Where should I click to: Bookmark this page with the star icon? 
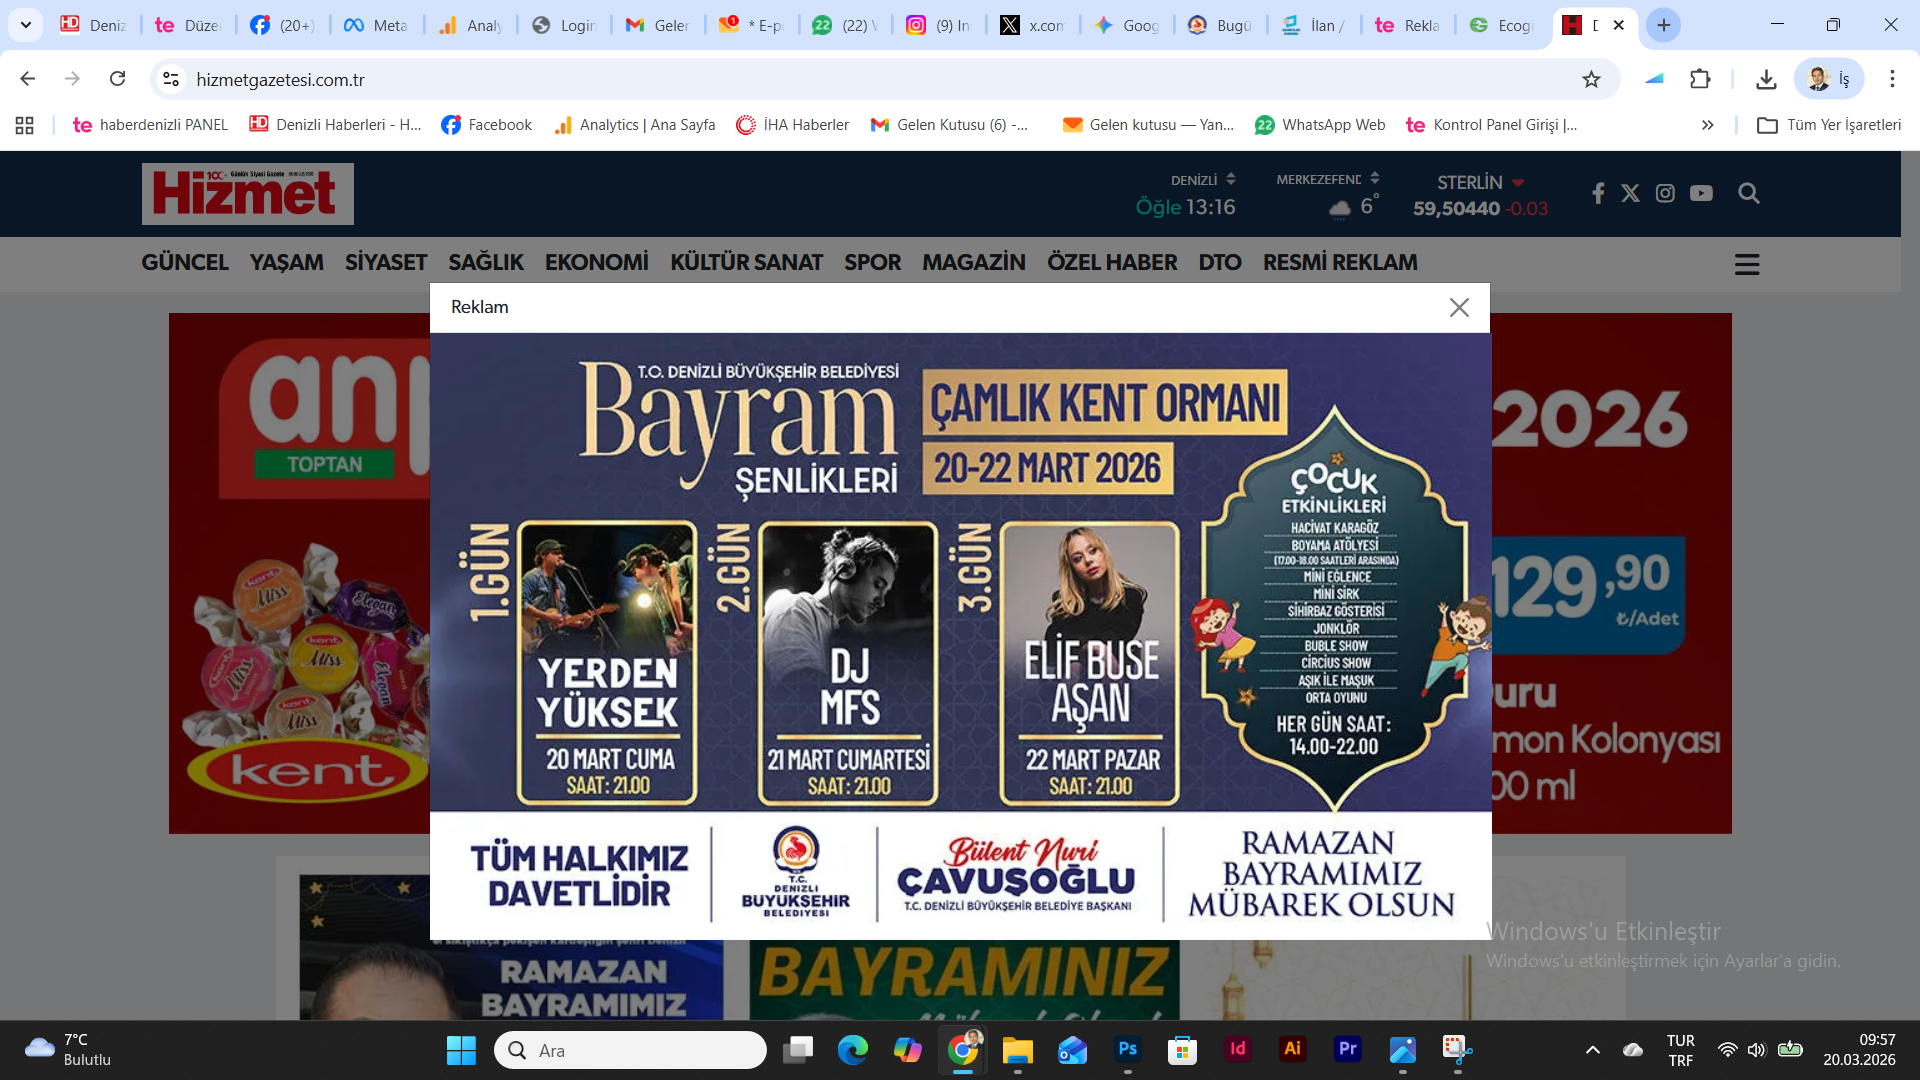[x=1591, y=79]
